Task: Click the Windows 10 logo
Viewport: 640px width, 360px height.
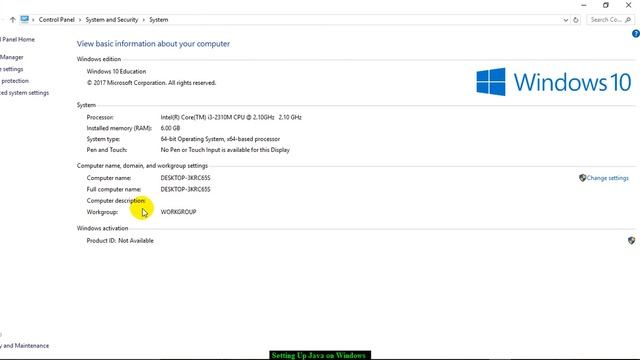Action: click(553, 82)
